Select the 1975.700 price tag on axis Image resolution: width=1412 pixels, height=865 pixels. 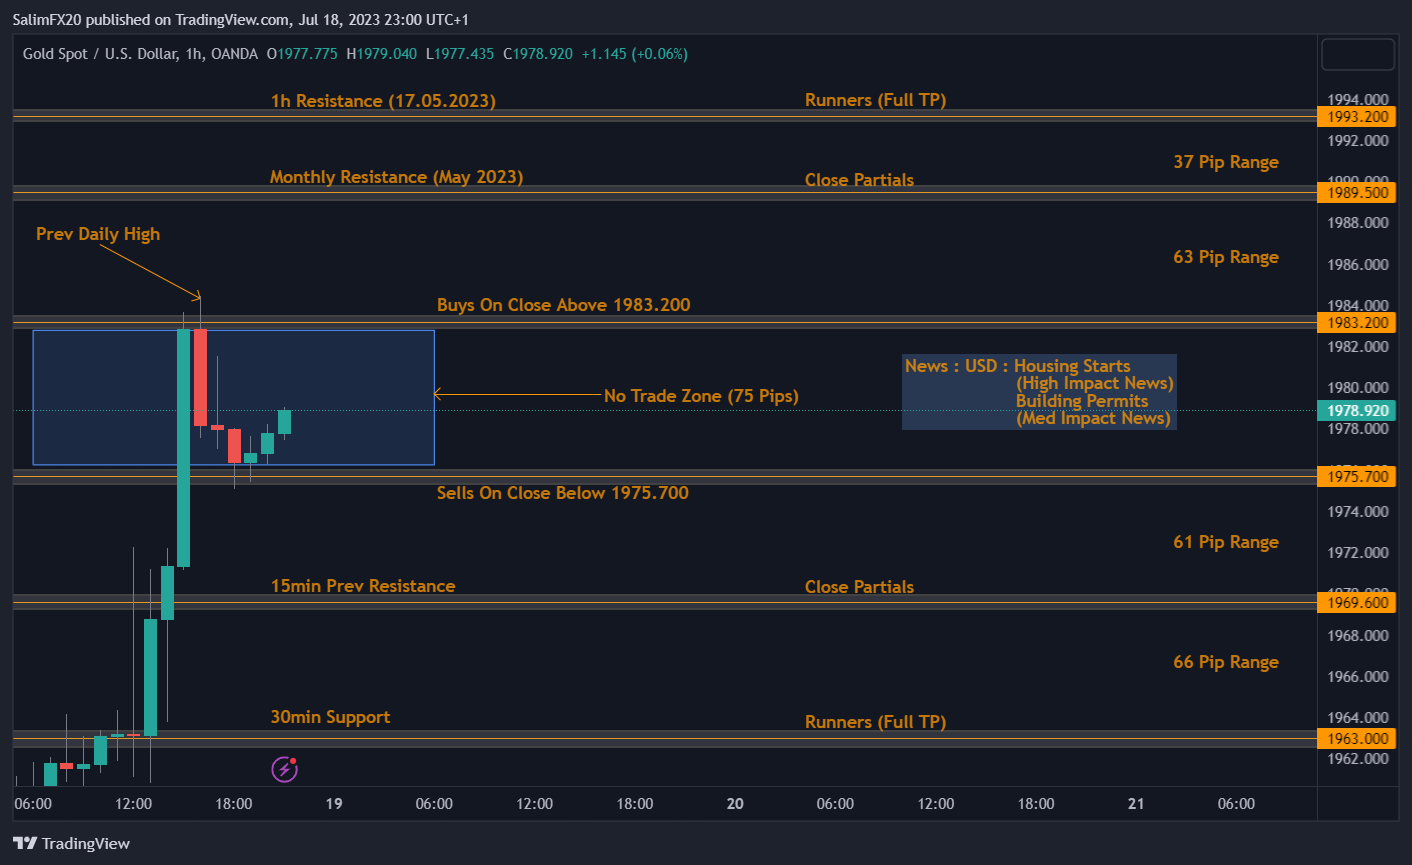click(1357, 477)
